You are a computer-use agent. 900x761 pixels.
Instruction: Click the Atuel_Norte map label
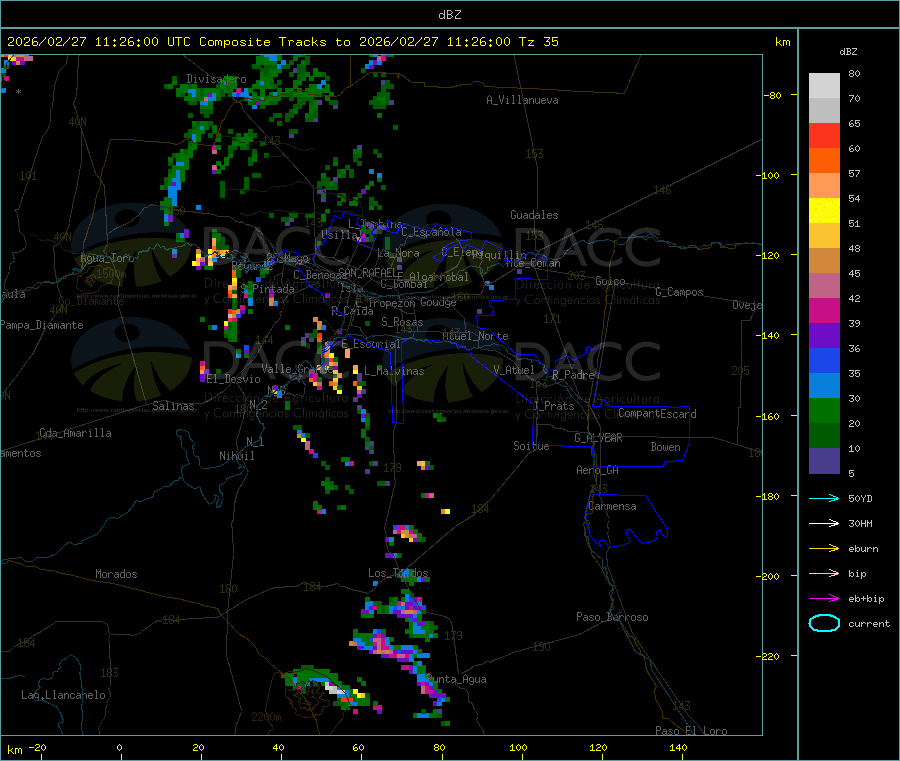475,336
